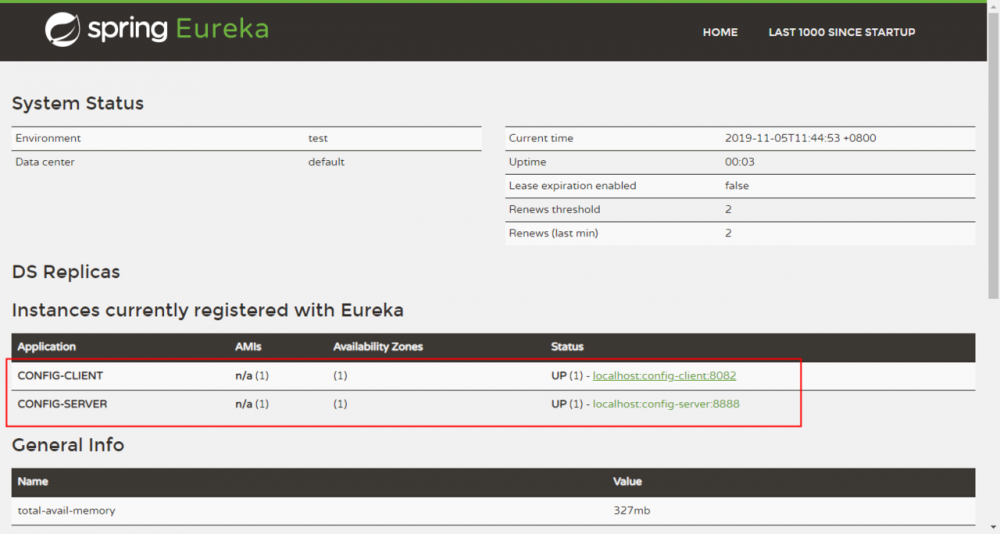Click the page vertical scrollbar thumb
Image resolution: width=1000 pixels, height=534 pixels.
(993, 155)
